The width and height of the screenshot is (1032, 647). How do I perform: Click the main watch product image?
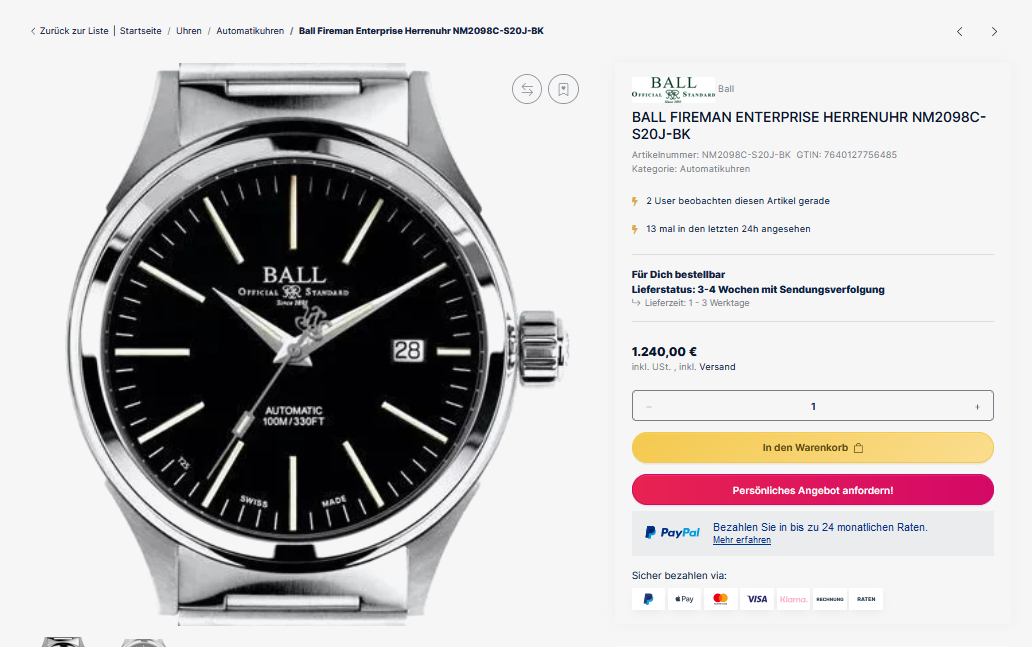pos(320,345)
